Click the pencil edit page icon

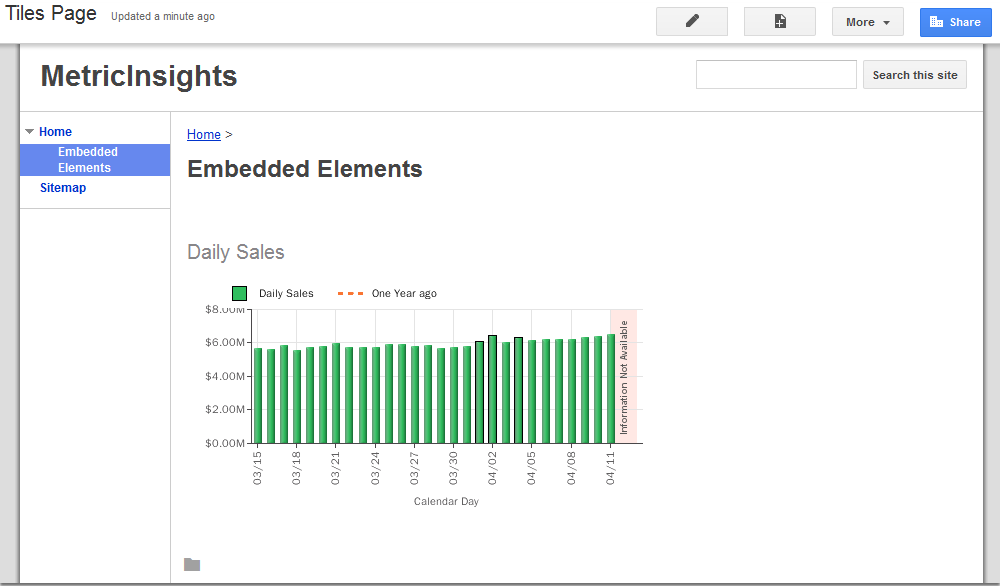click(691, 22)
